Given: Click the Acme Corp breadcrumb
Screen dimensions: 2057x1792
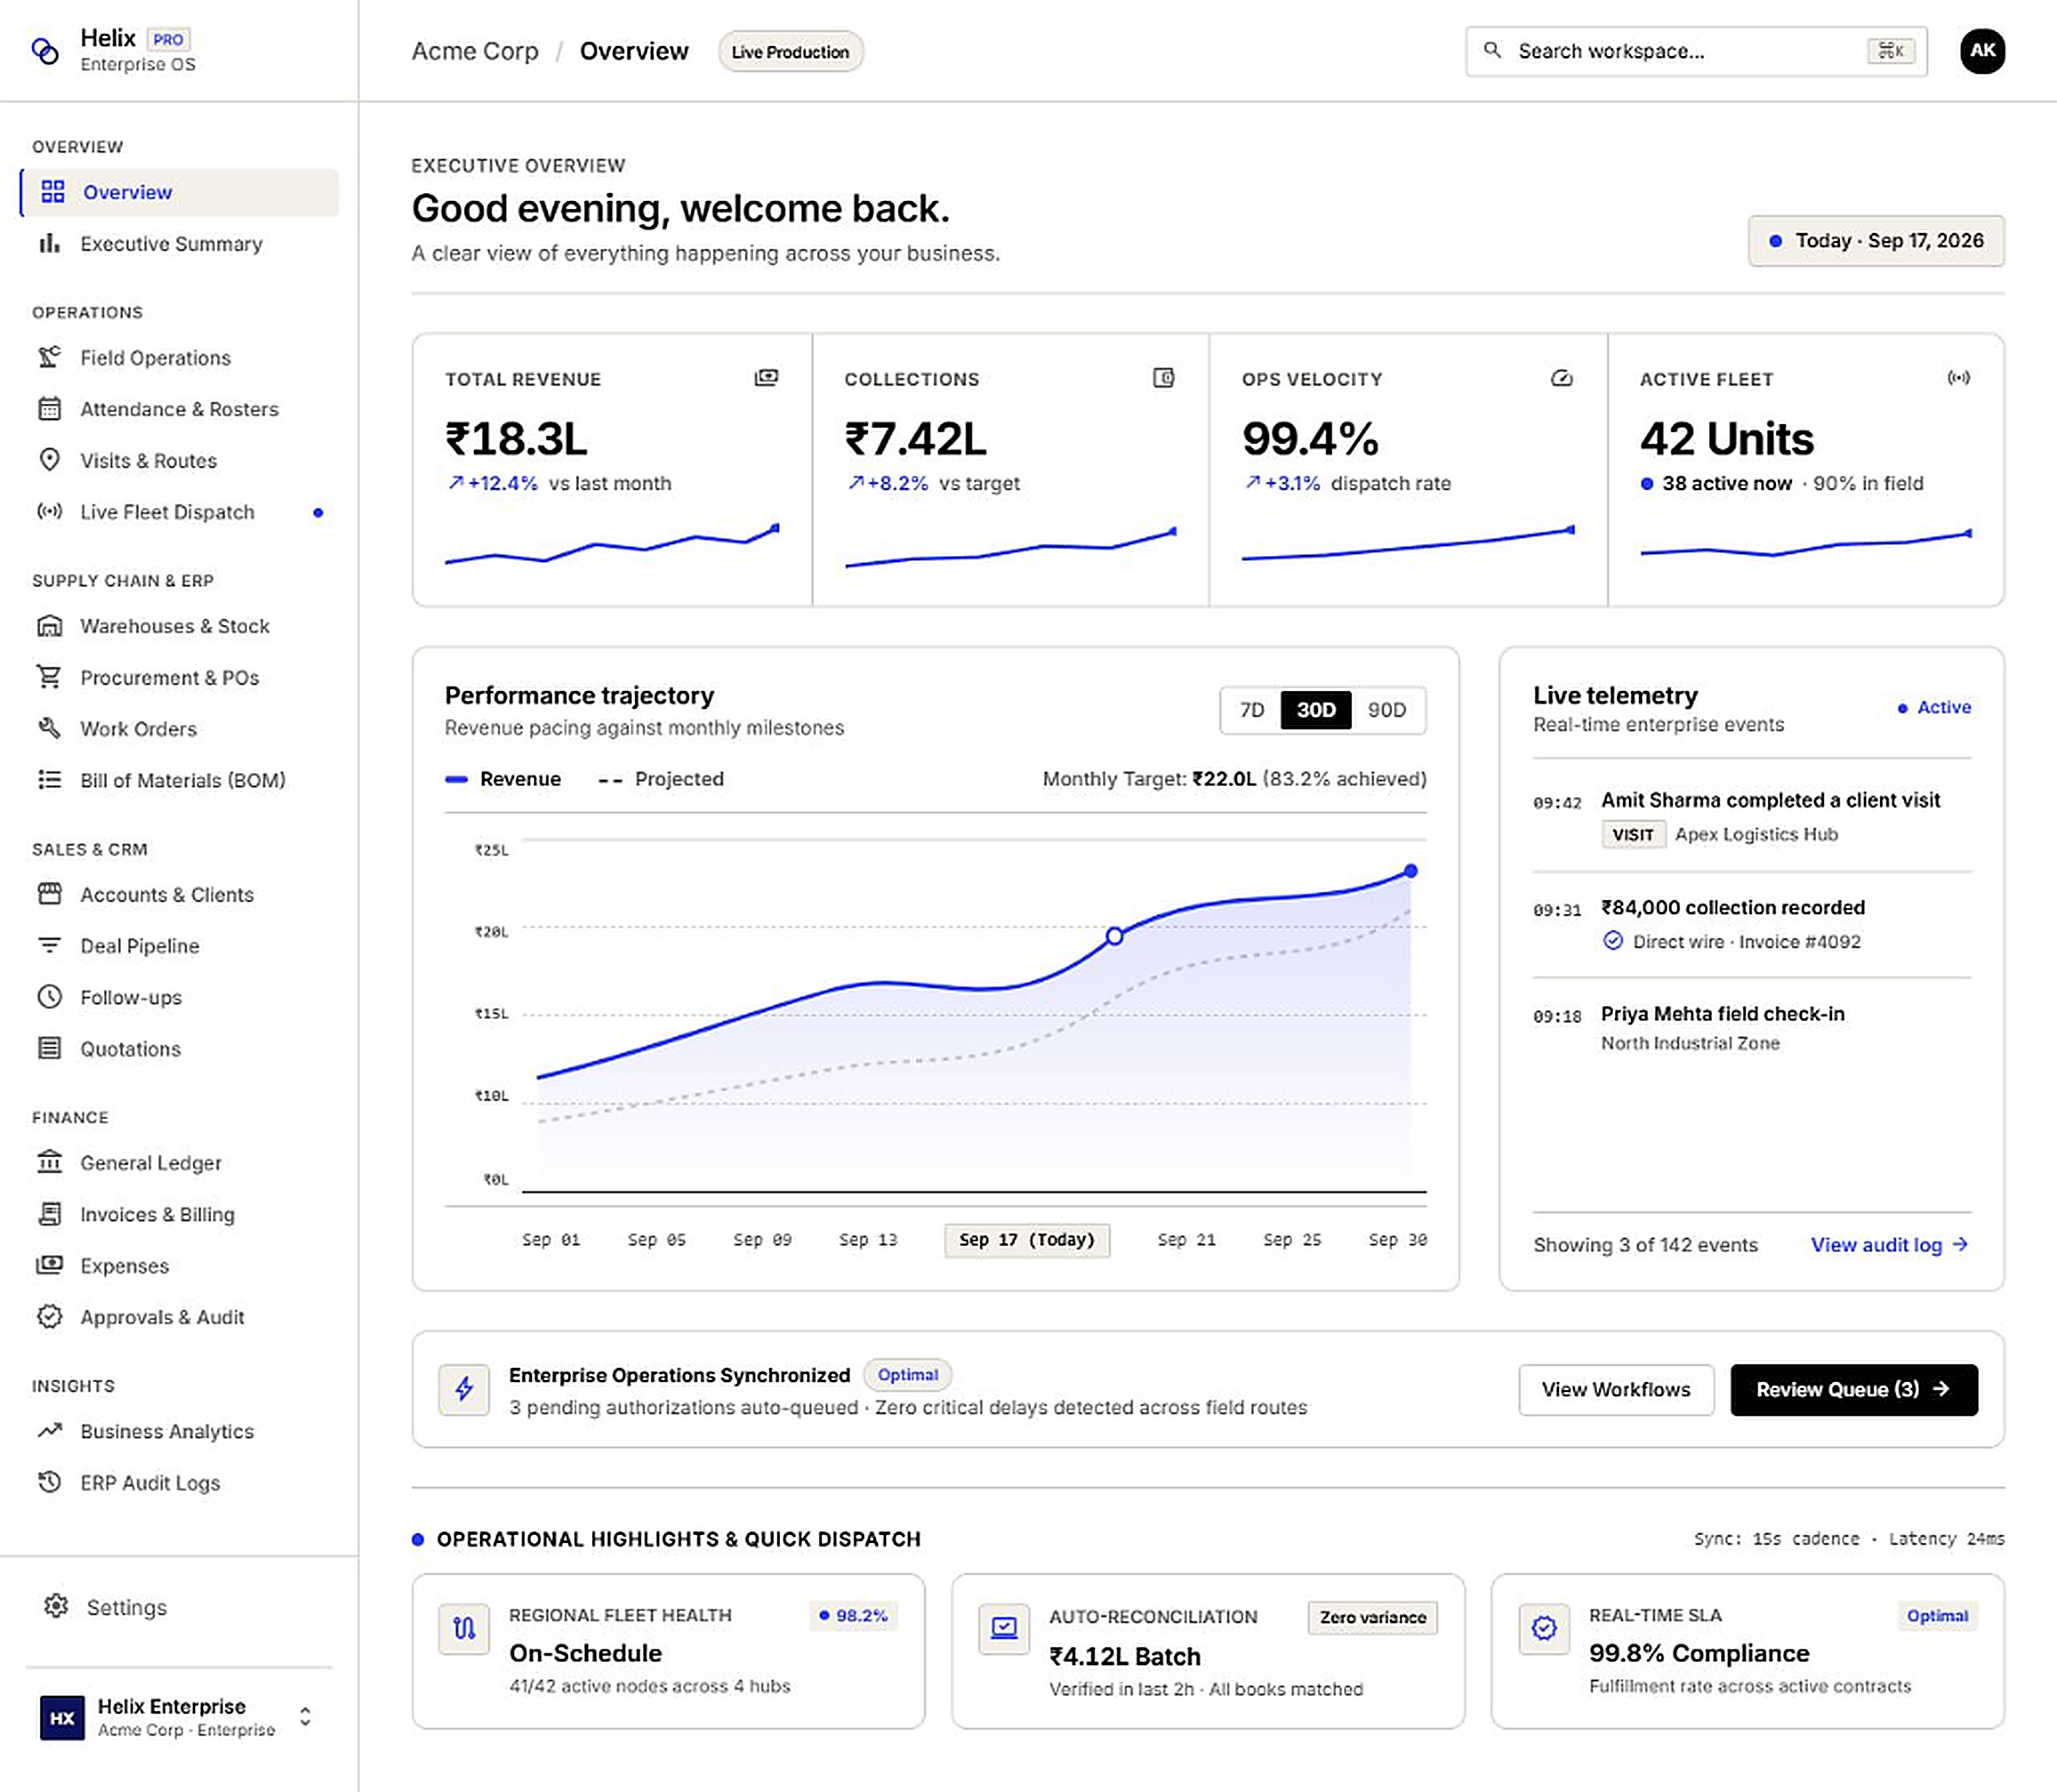Looking at the screenshot, I should [x=475, y=51].
